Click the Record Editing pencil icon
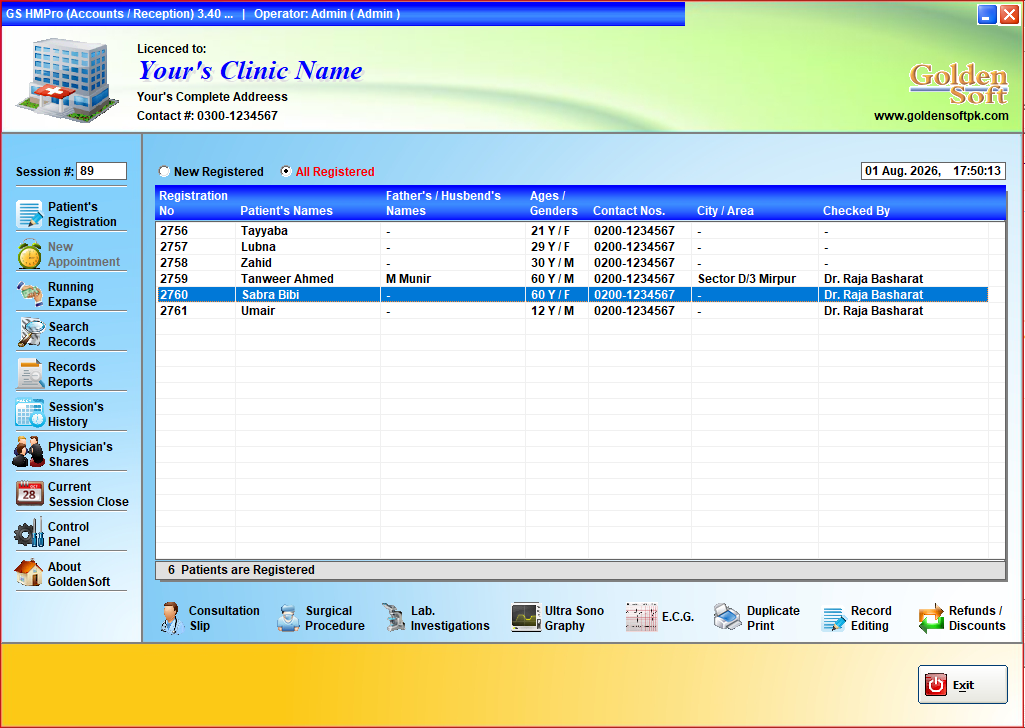This screenshot has height=728, width=1025. 834,619
